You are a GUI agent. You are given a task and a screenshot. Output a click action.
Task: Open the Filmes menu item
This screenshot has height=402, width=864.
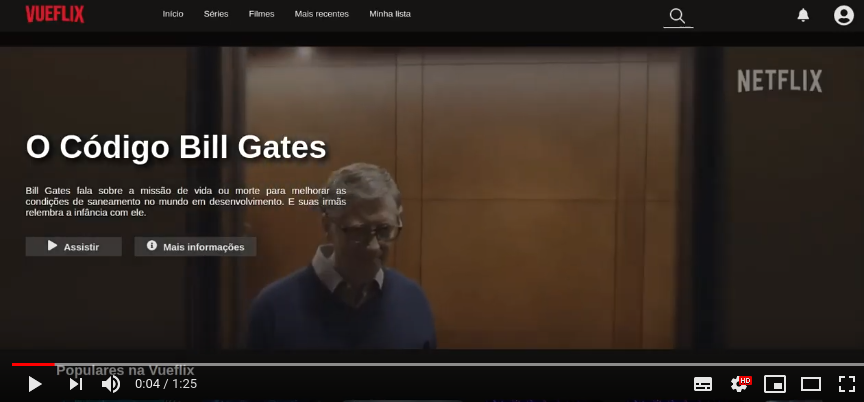[x=261, y=14]
